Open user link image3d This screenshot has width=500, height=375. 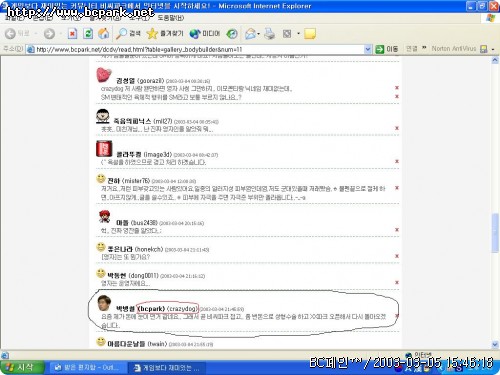click(x=158, y=155)
